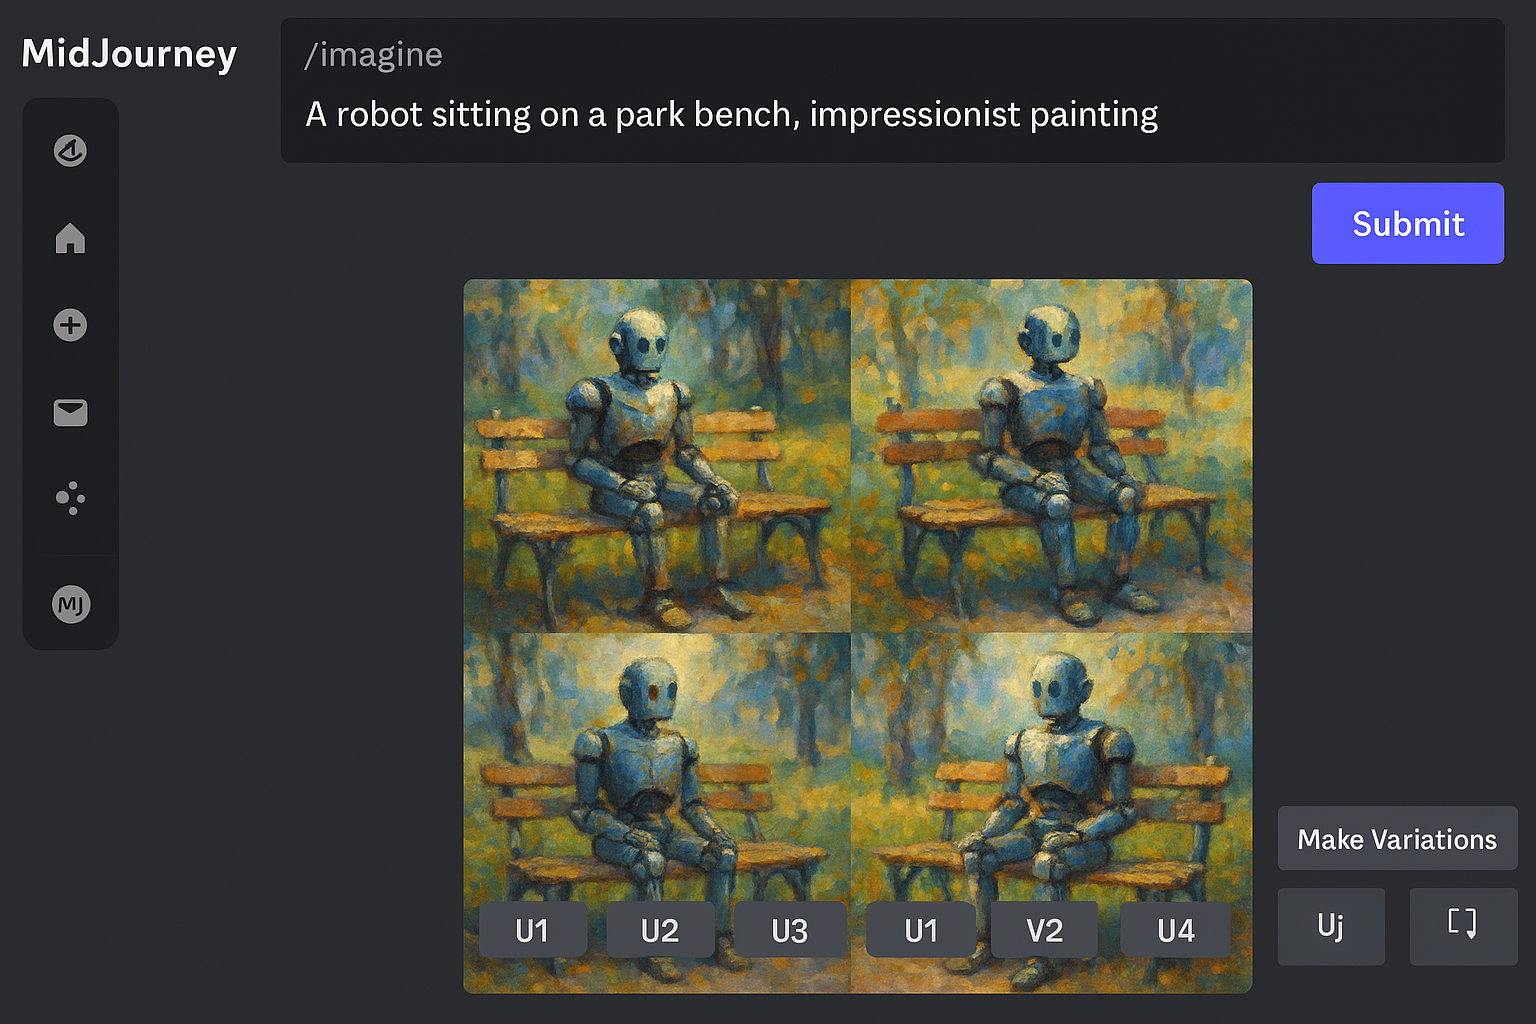
Task: Click the brackets expand icon button
Action: (x=1463, y=926)
